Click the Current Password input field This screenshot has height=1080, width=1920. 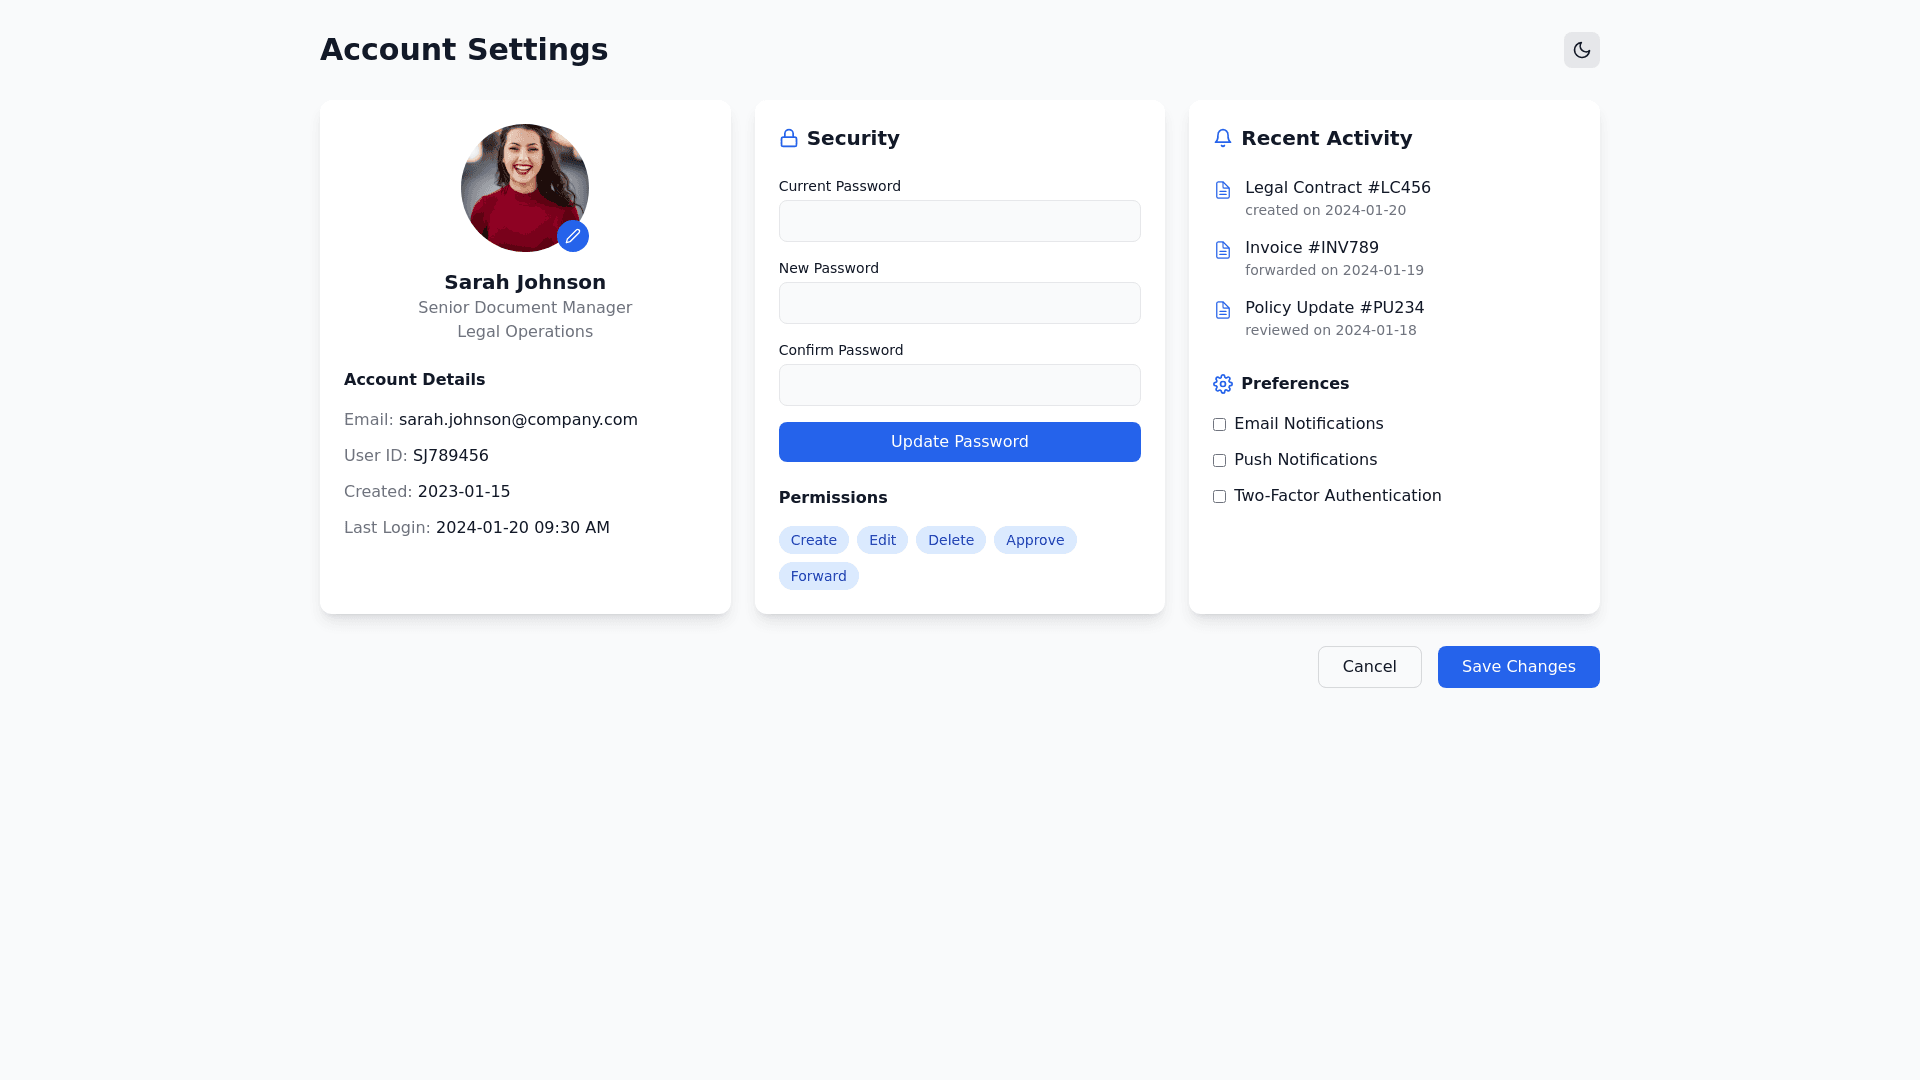click(x=959, y=221)
